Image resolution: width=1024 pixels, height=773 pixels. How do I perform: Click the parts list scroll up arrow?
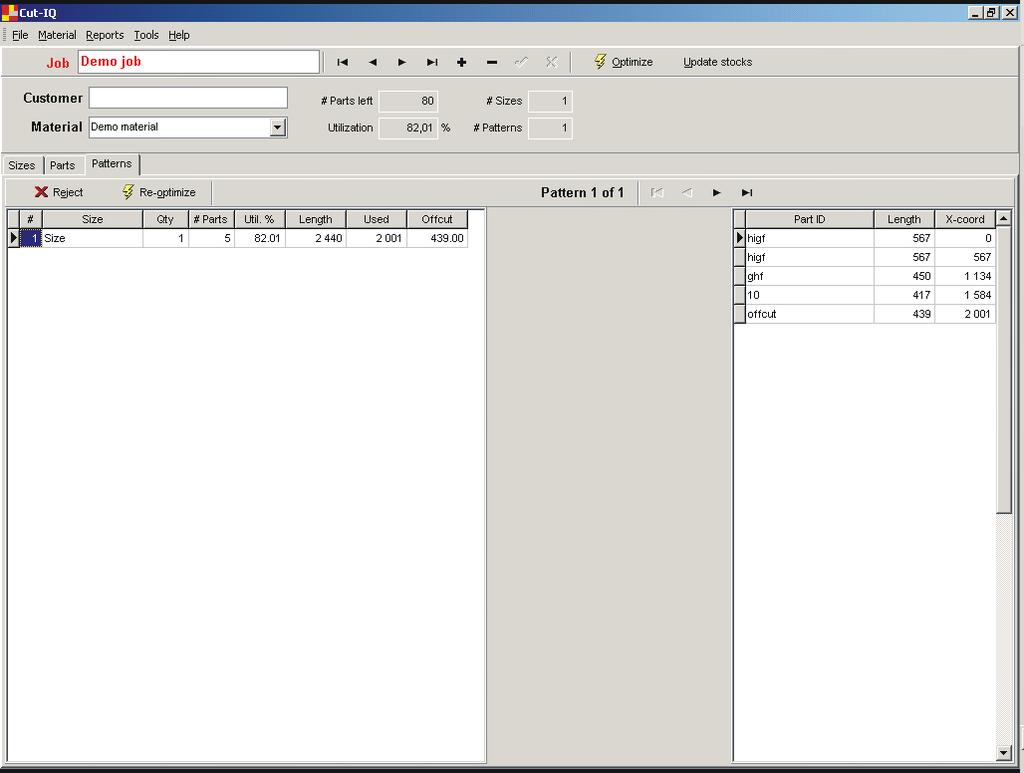[1004, 218]
